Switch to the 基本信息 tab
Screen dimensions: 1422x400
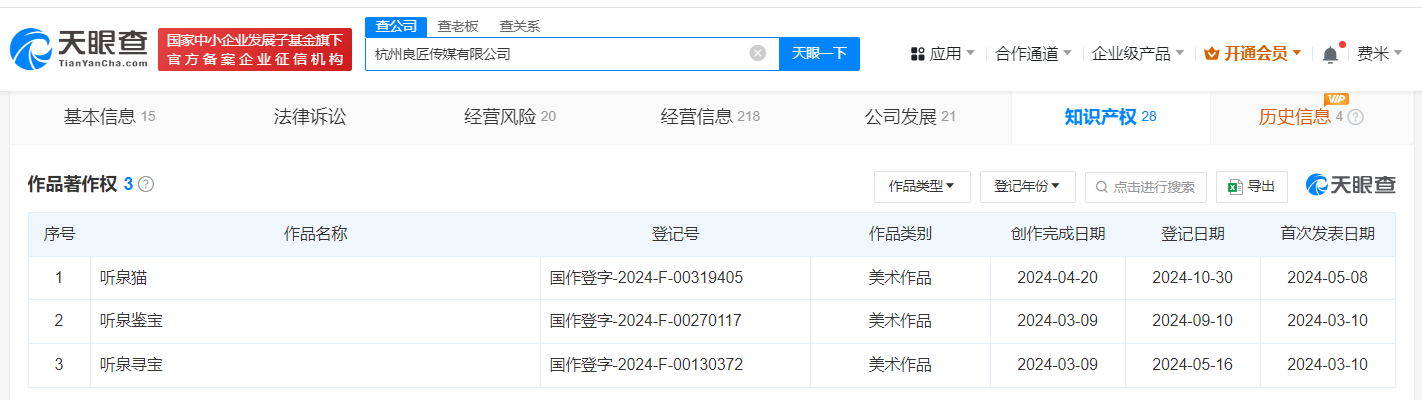click(110, 117)
